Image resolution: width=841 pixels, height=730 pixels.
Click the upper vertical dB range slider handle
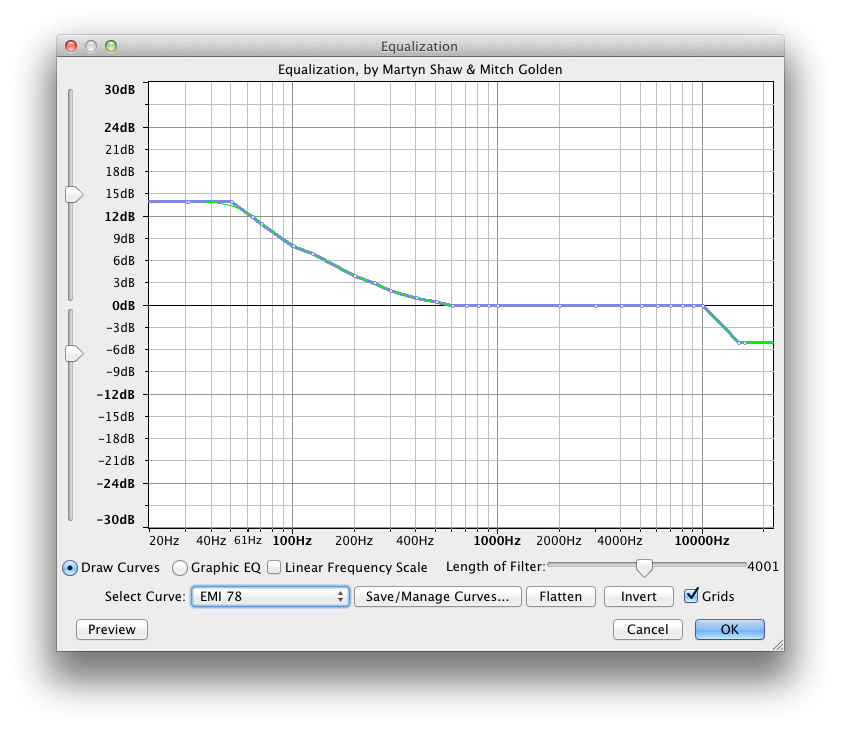click(74, 195)
